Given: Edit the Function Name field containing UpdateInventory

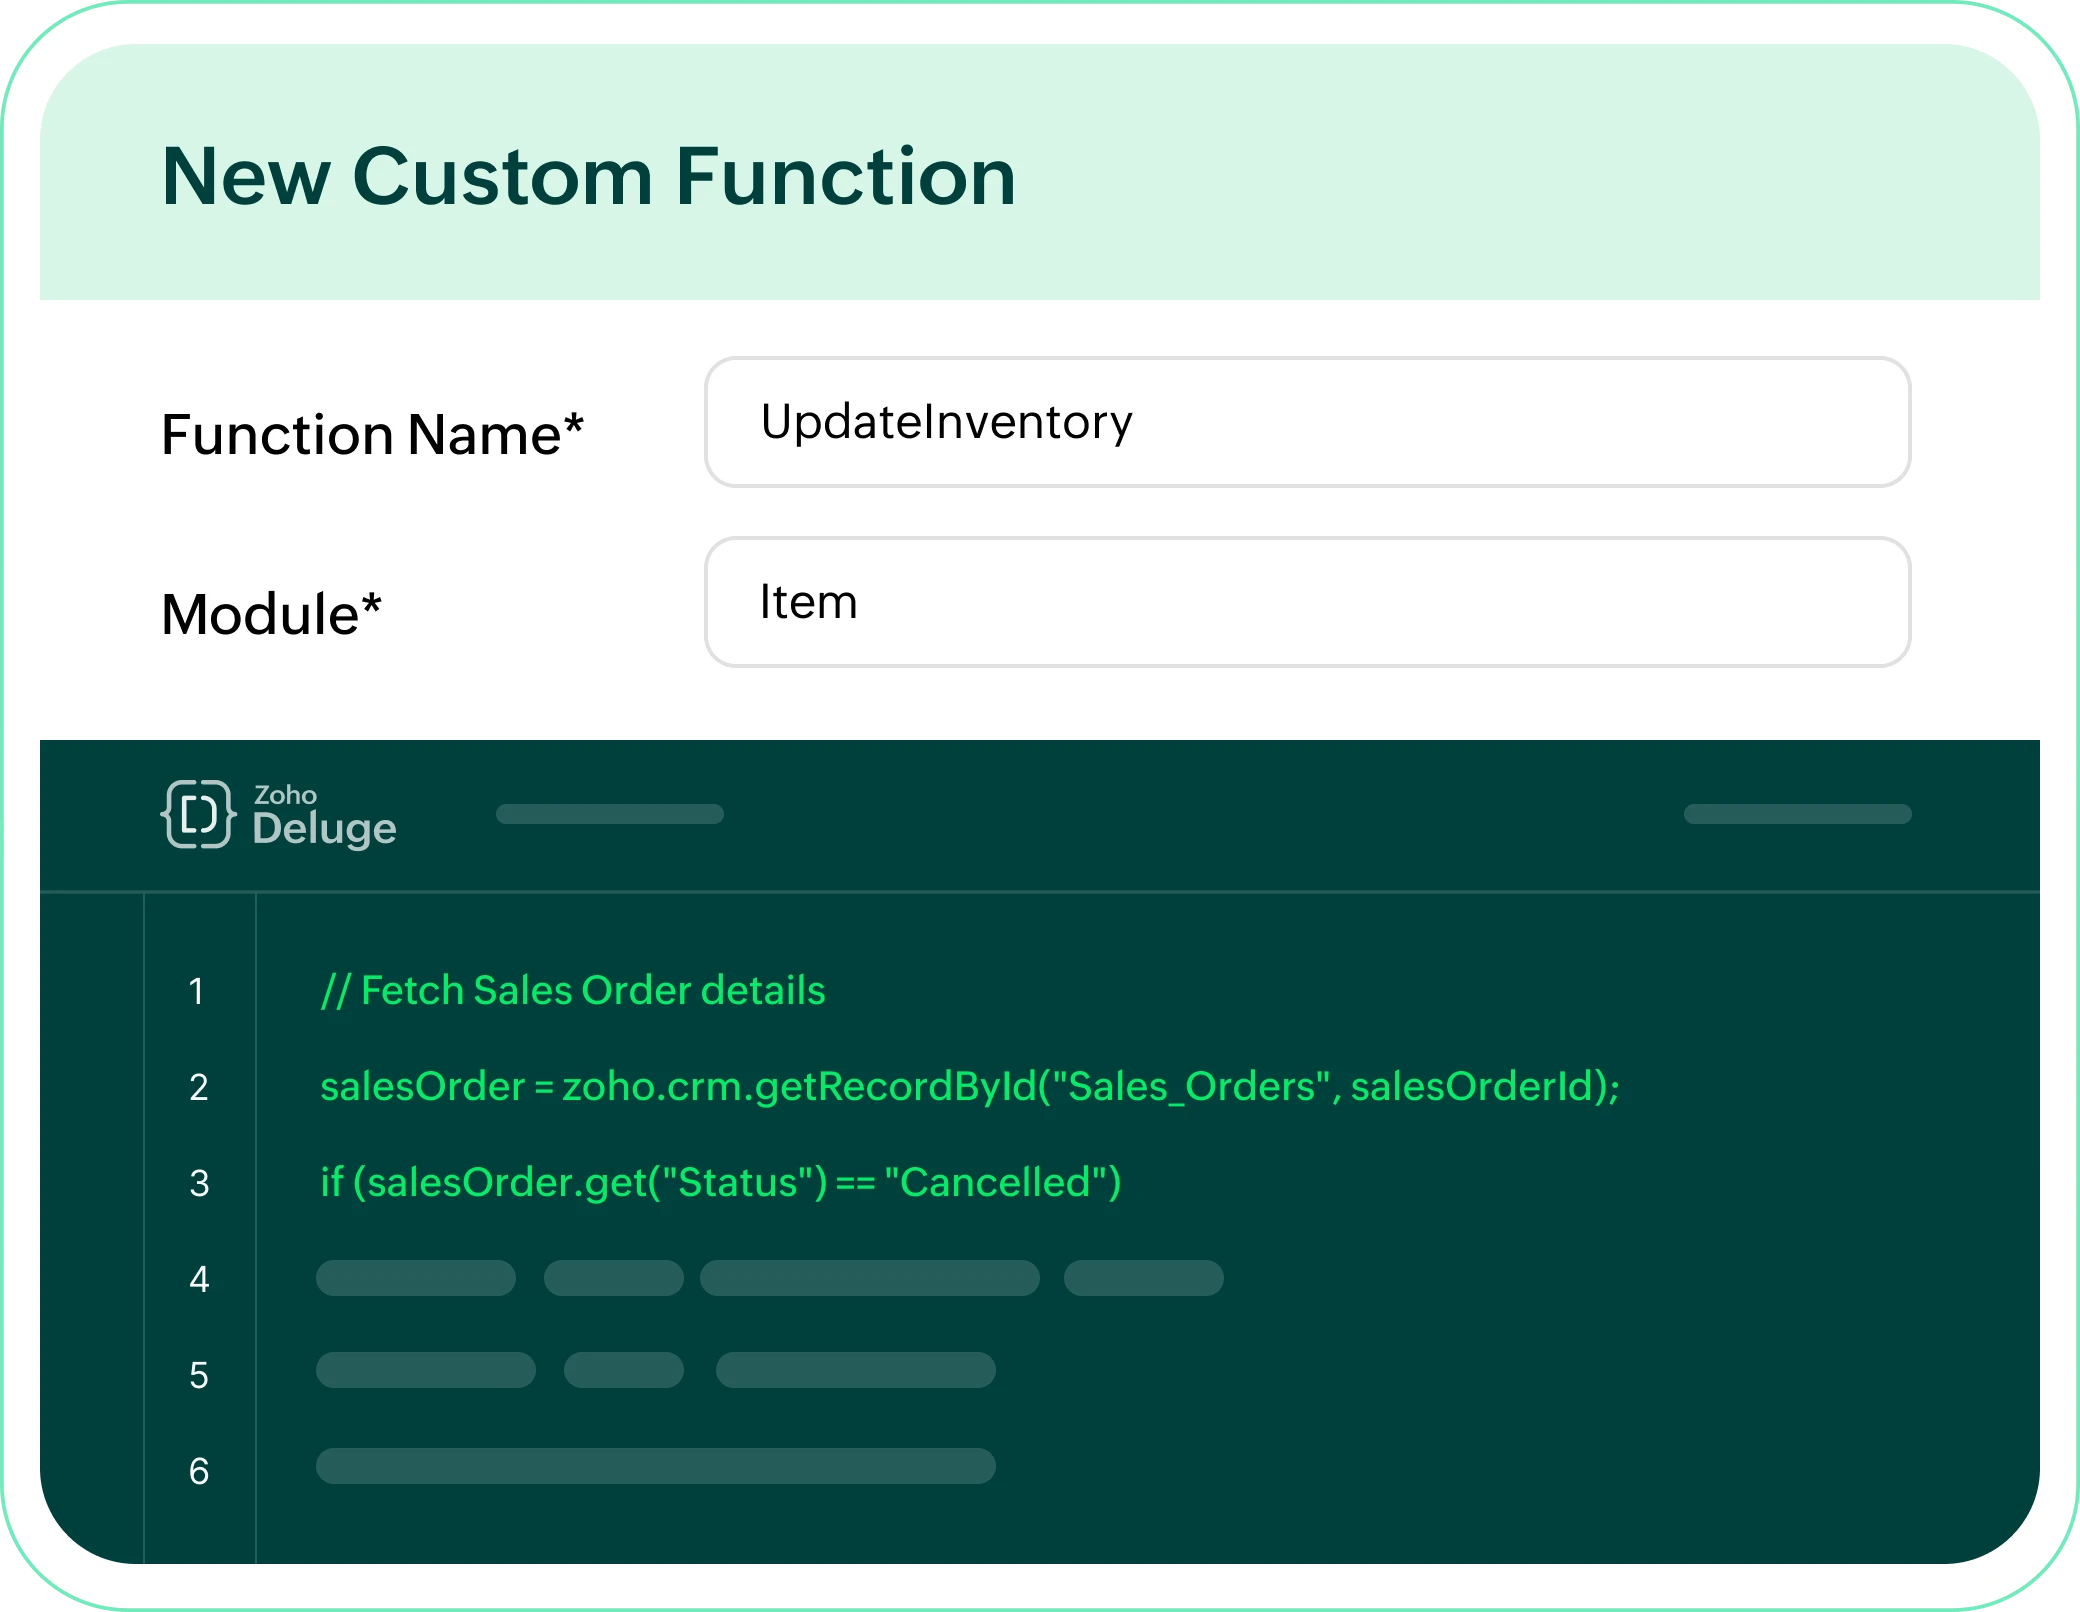Looking at the screenshot, I should click(1308, 422).
